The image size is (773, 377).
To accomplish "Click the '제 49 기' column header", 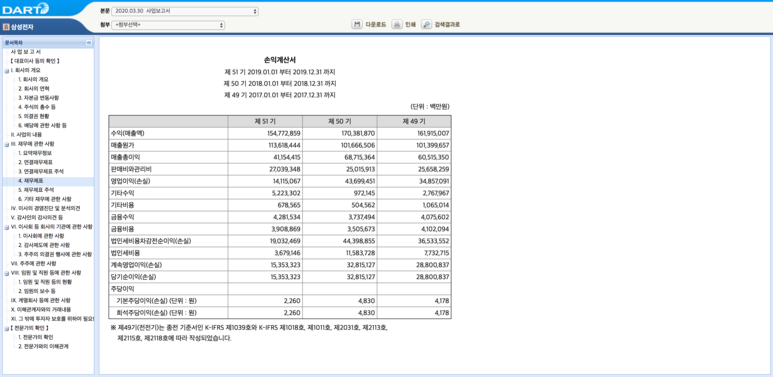I will [x=414, y=121].
